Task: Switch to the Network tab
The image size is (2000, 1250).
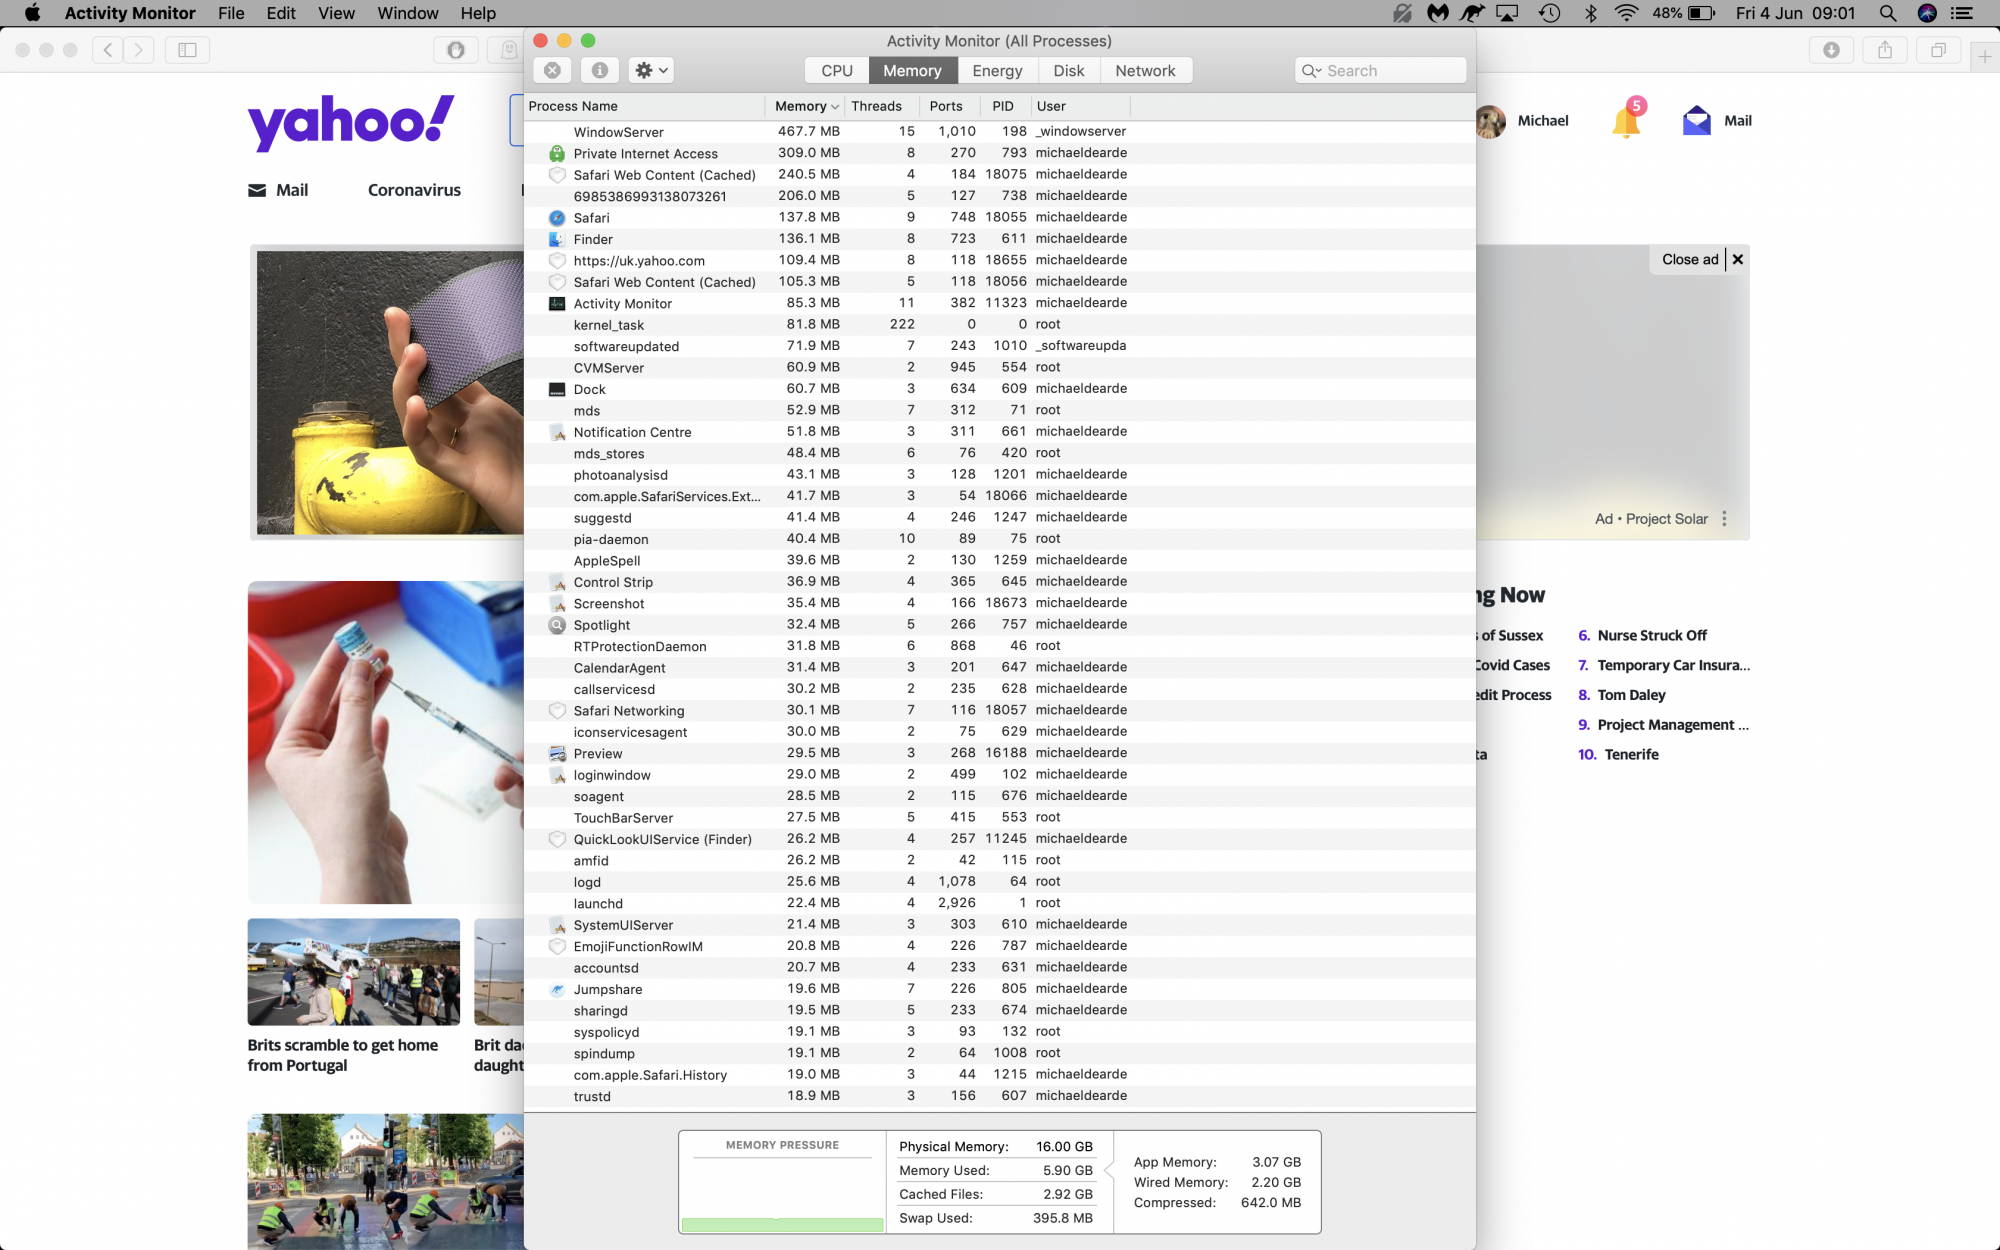Action: [1145, 70]
